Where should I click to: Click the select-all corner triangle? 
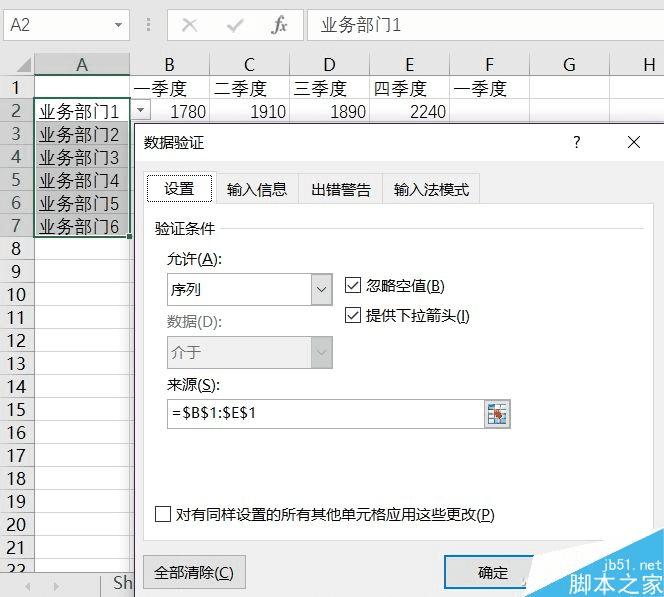click(x=24, y=65)
